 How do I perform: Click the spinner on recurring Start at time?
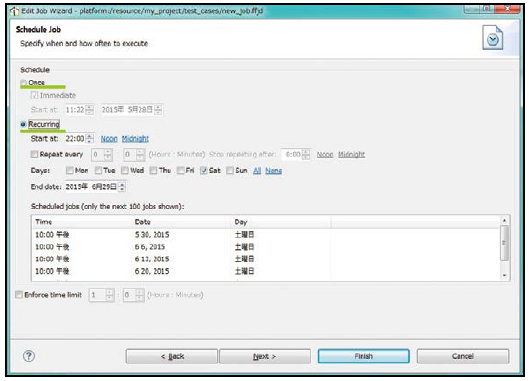[x=90, y=139]
